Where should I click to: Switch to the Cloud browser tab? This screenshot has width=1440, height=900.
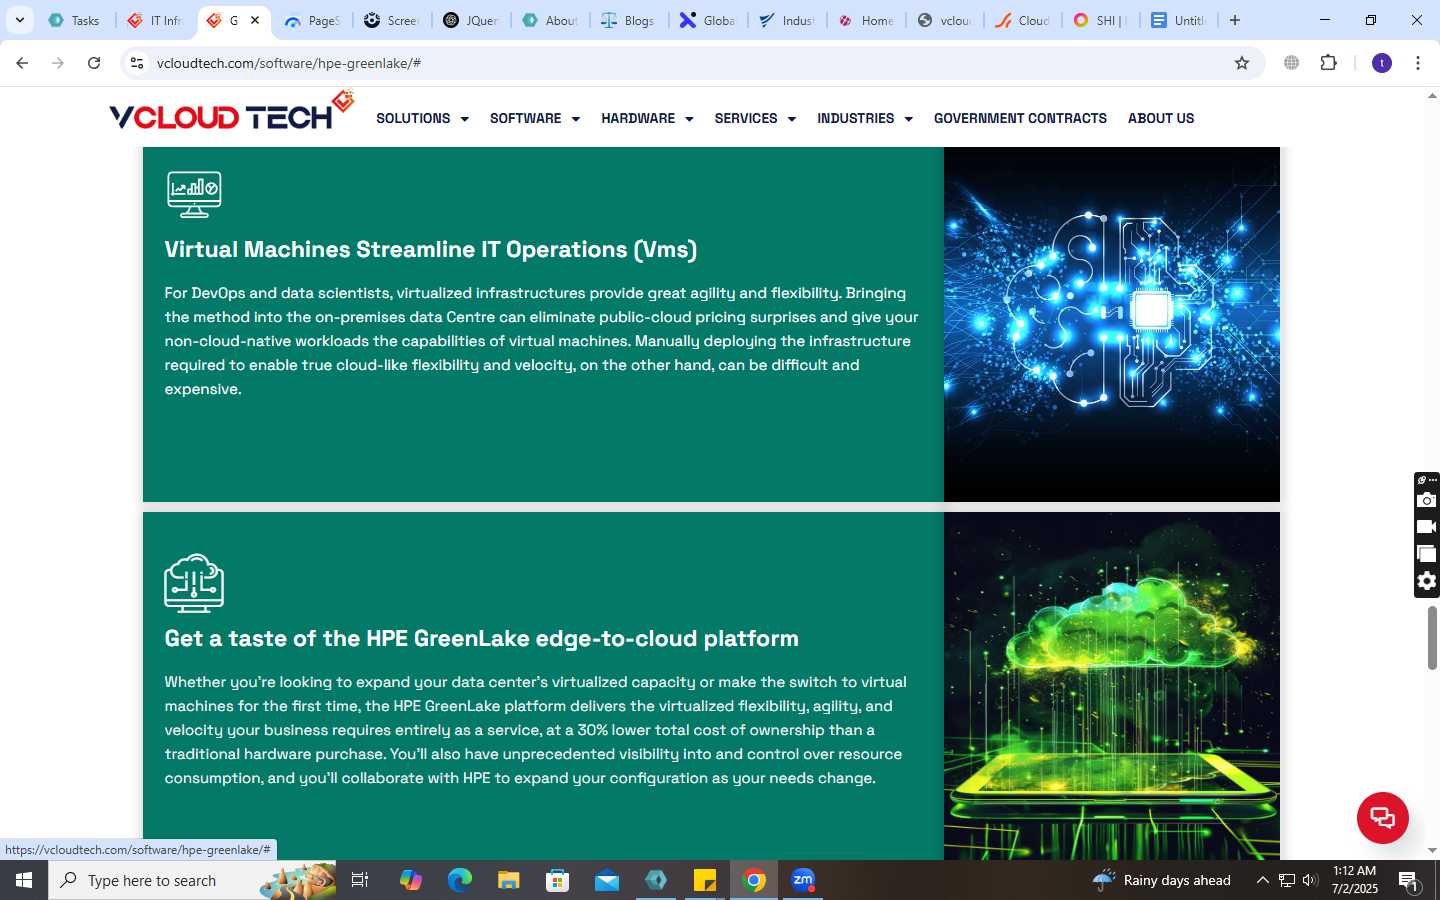tap(1023, 20)
